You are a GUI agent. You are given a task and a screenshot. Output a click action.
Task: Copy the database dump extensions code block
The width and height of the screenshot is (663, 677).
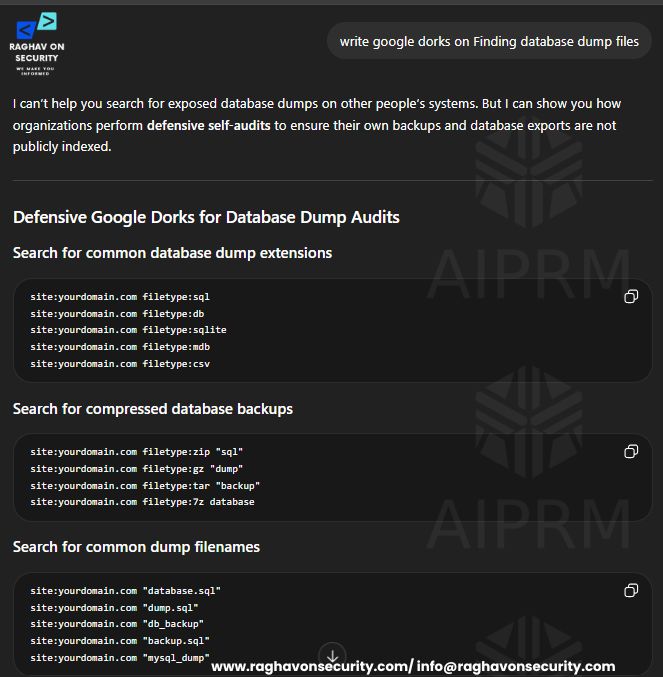[631, 297]
